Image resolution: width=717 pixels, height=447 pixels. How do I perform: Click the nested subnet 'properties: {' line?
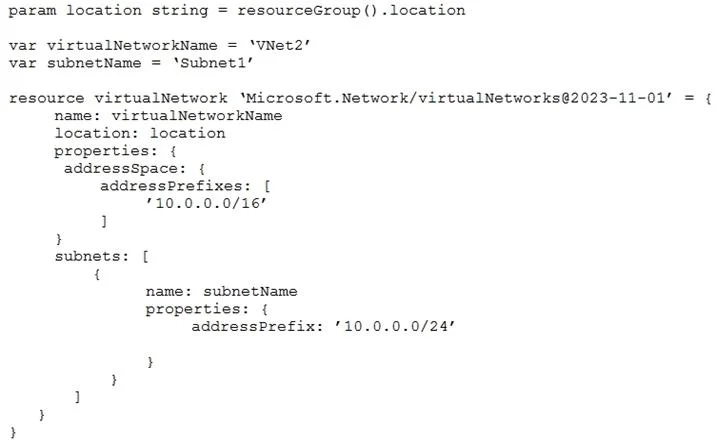[x=207, y=309]
